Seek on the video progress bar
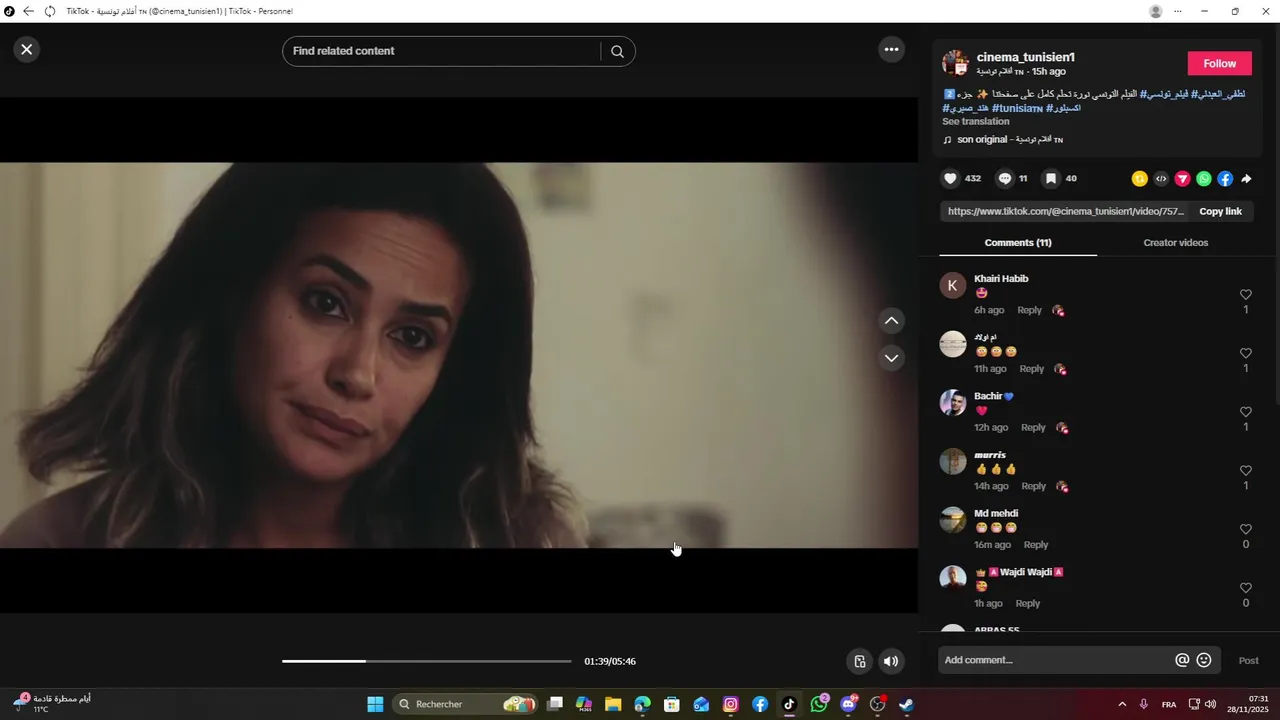The image size is (1280, 720). tap(427, 661)
